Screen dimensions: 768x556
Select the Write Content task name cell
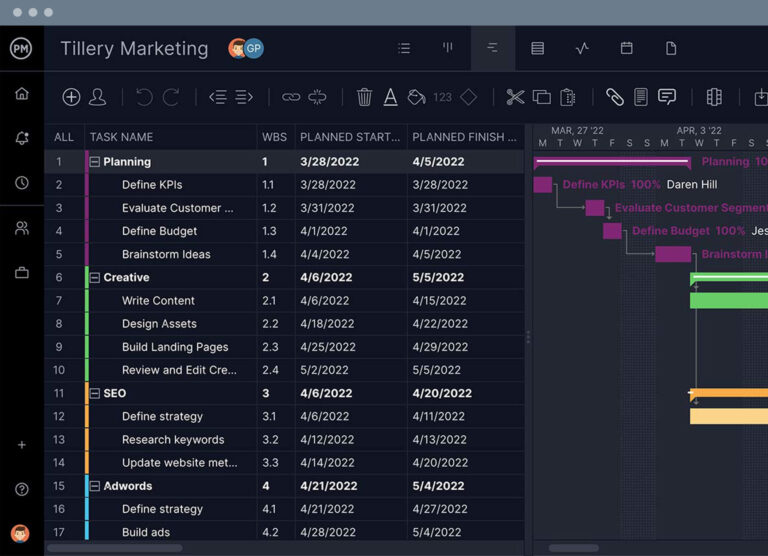pos(158,301)
